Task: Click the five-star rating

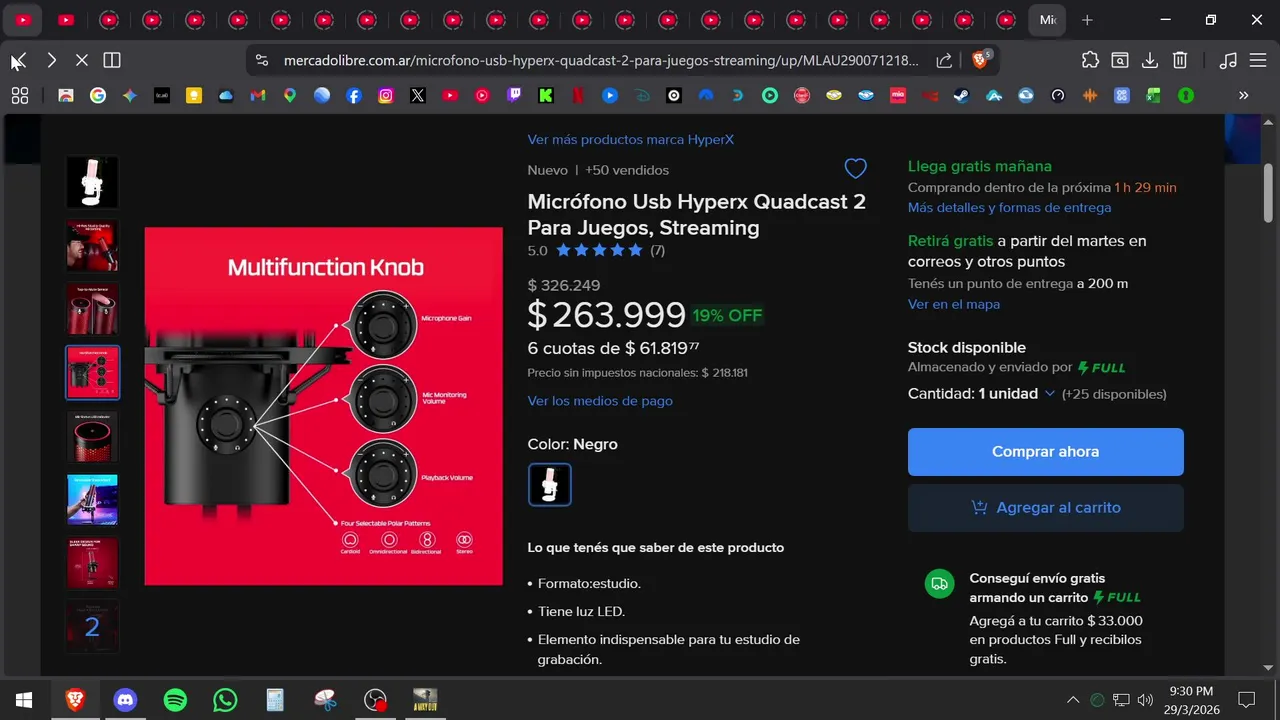Action: pos(600,251)
